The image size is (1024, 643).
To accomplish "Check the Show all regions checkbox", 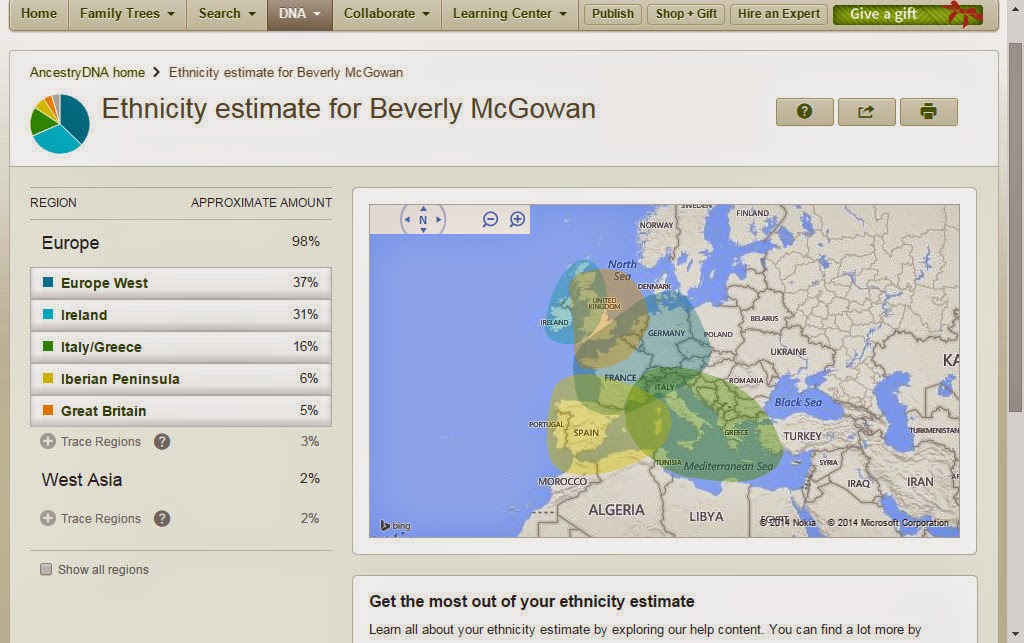I will [46, 569].
